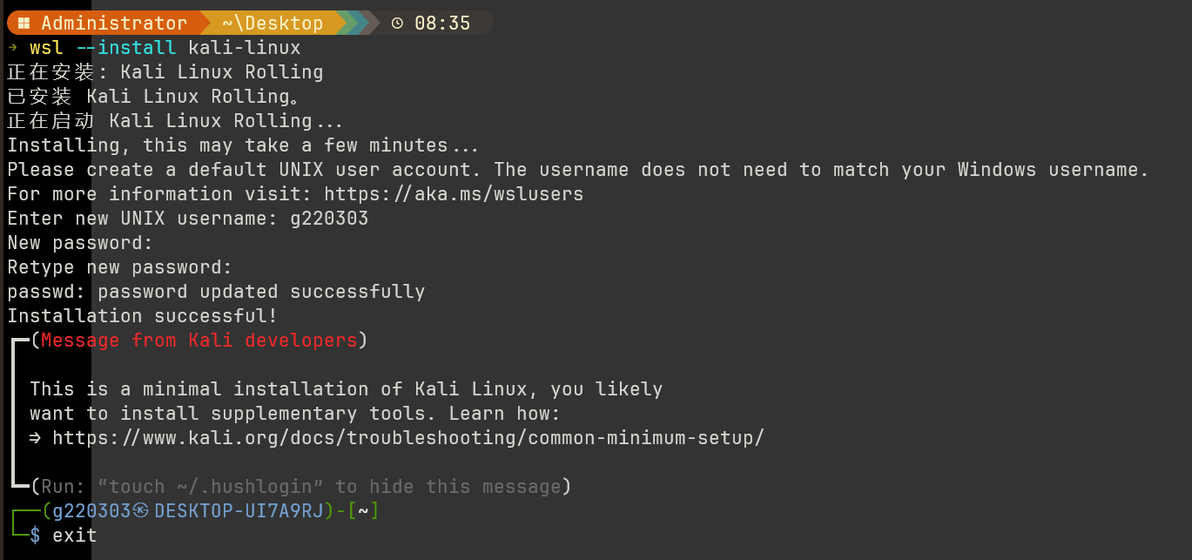This screenshot has height=560, width=1192.
Task: Click the double arrow before the kali.org URL
Action: [x=36, y=438]
